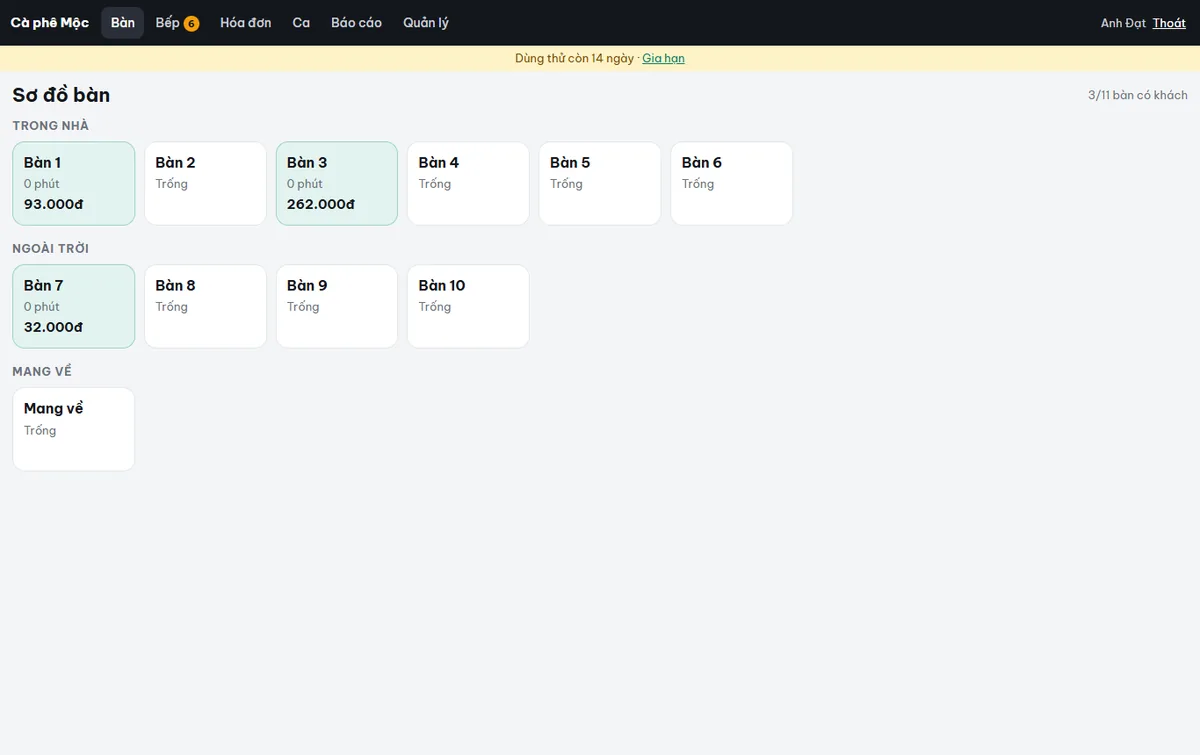Open the Quản lý management tab
1200x755 pixels.
(x=426, y=23)
